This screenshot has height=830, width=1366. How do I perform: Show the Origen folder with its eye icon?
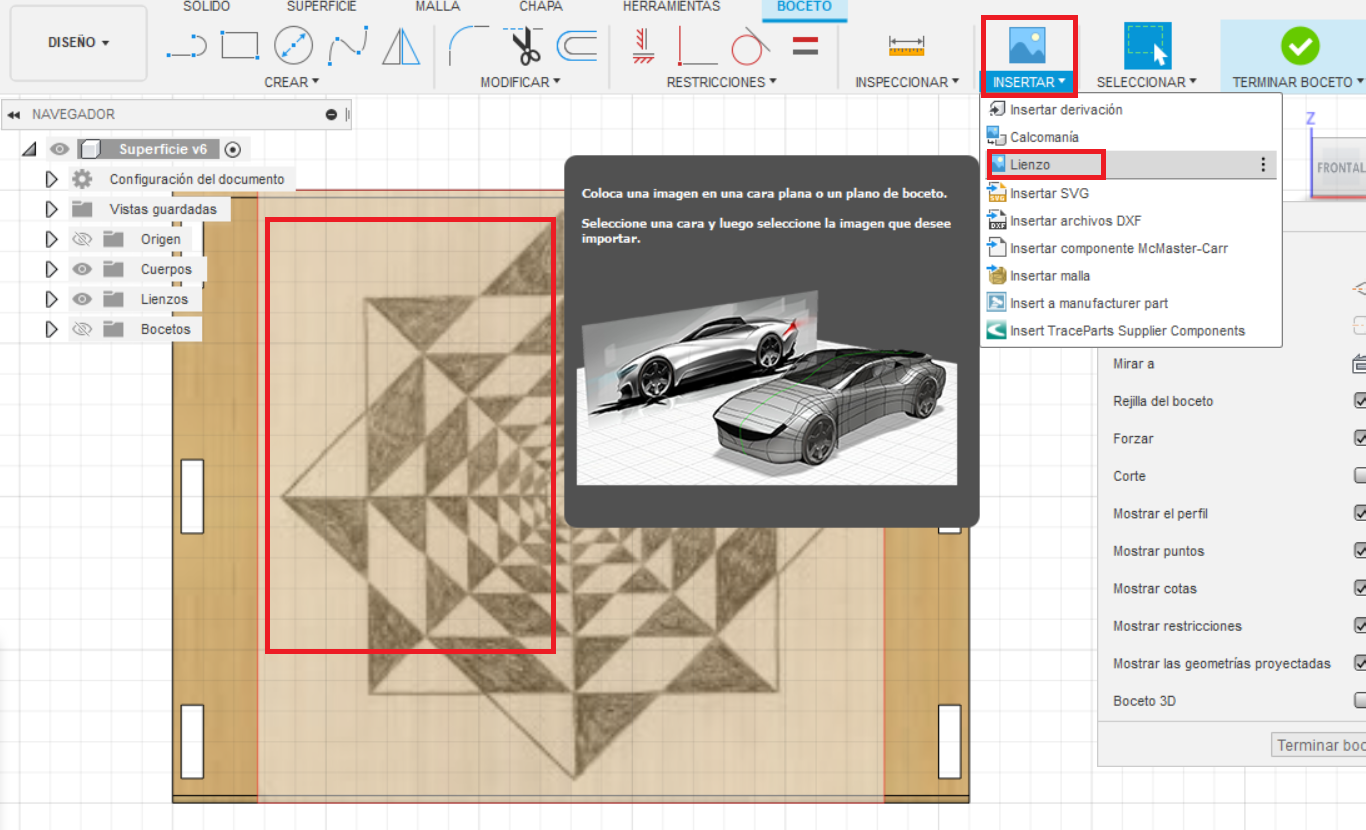[x=82, y=239]
